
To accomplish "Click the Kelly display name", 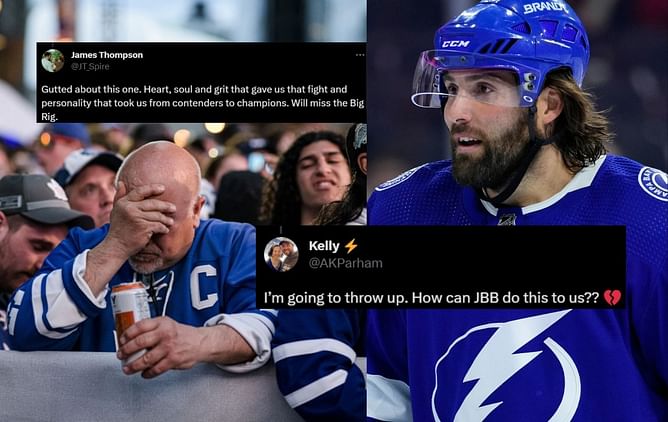I will pyautogui.click(x=324, y=246).
